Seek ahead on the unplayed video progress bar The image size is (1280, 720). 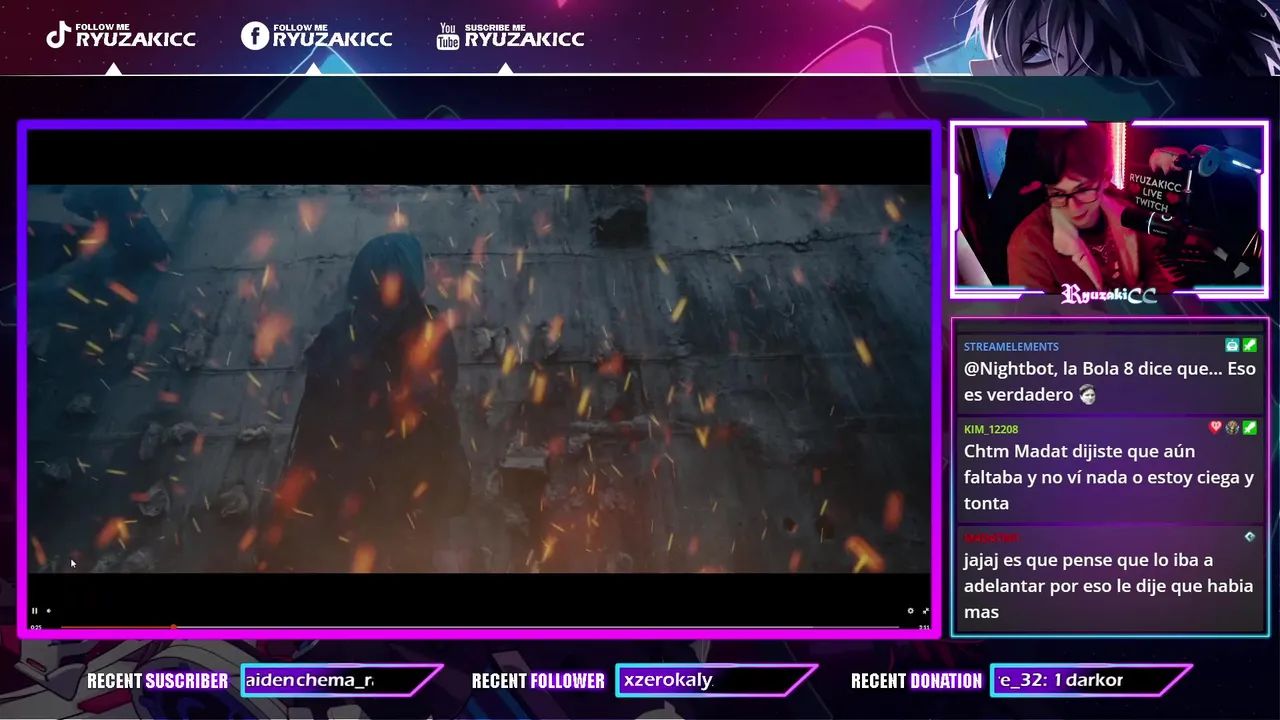(x=538, y=627)
